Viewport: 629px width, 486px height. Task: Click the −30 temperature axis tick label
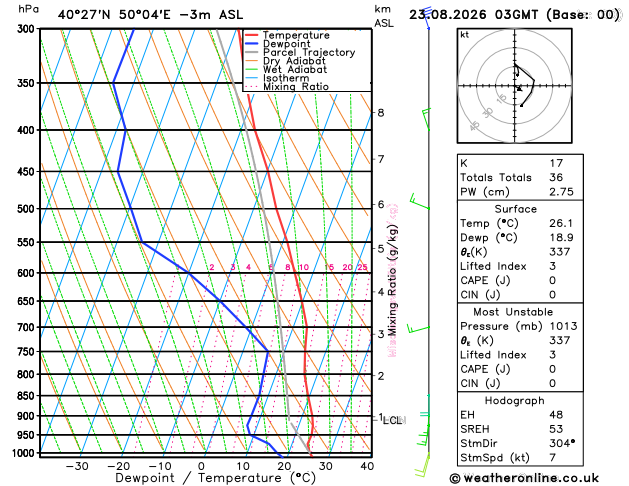(x=77, y=466)
